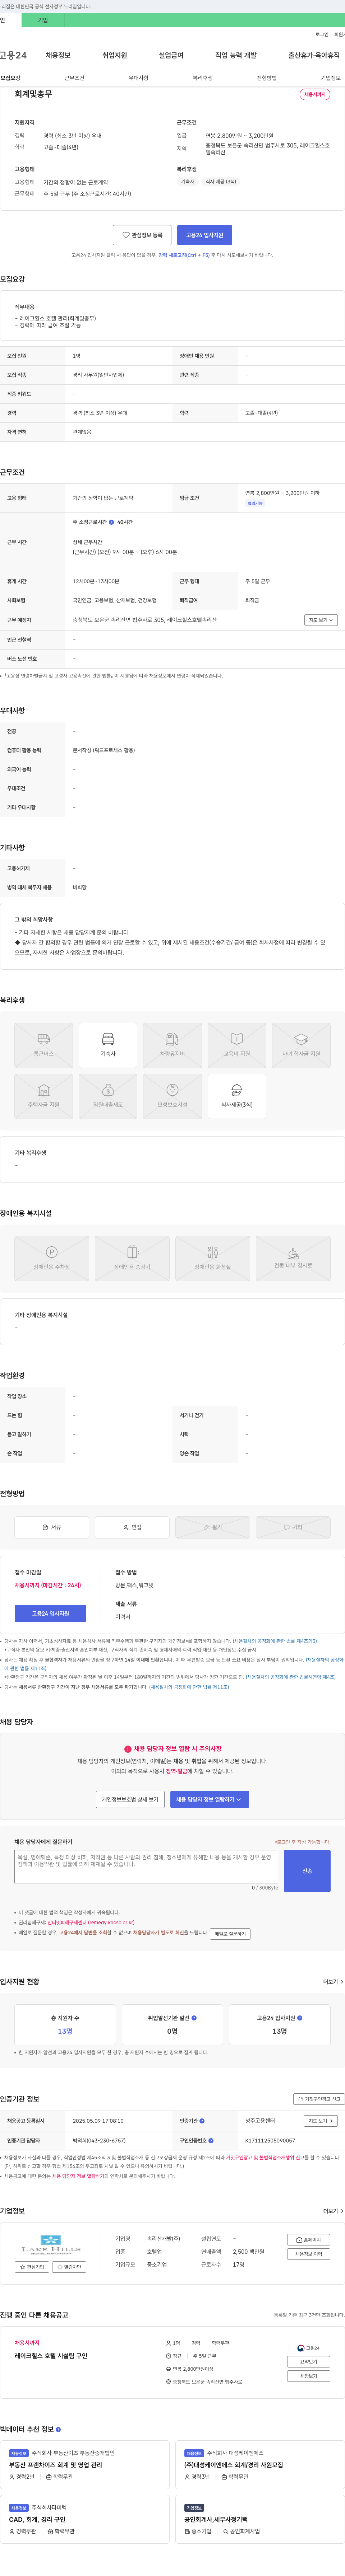The width and height of the screenshot is (345, 2576).
Task: Open 개인정보보호법 상세 보기
Action: coord(130,1799)
